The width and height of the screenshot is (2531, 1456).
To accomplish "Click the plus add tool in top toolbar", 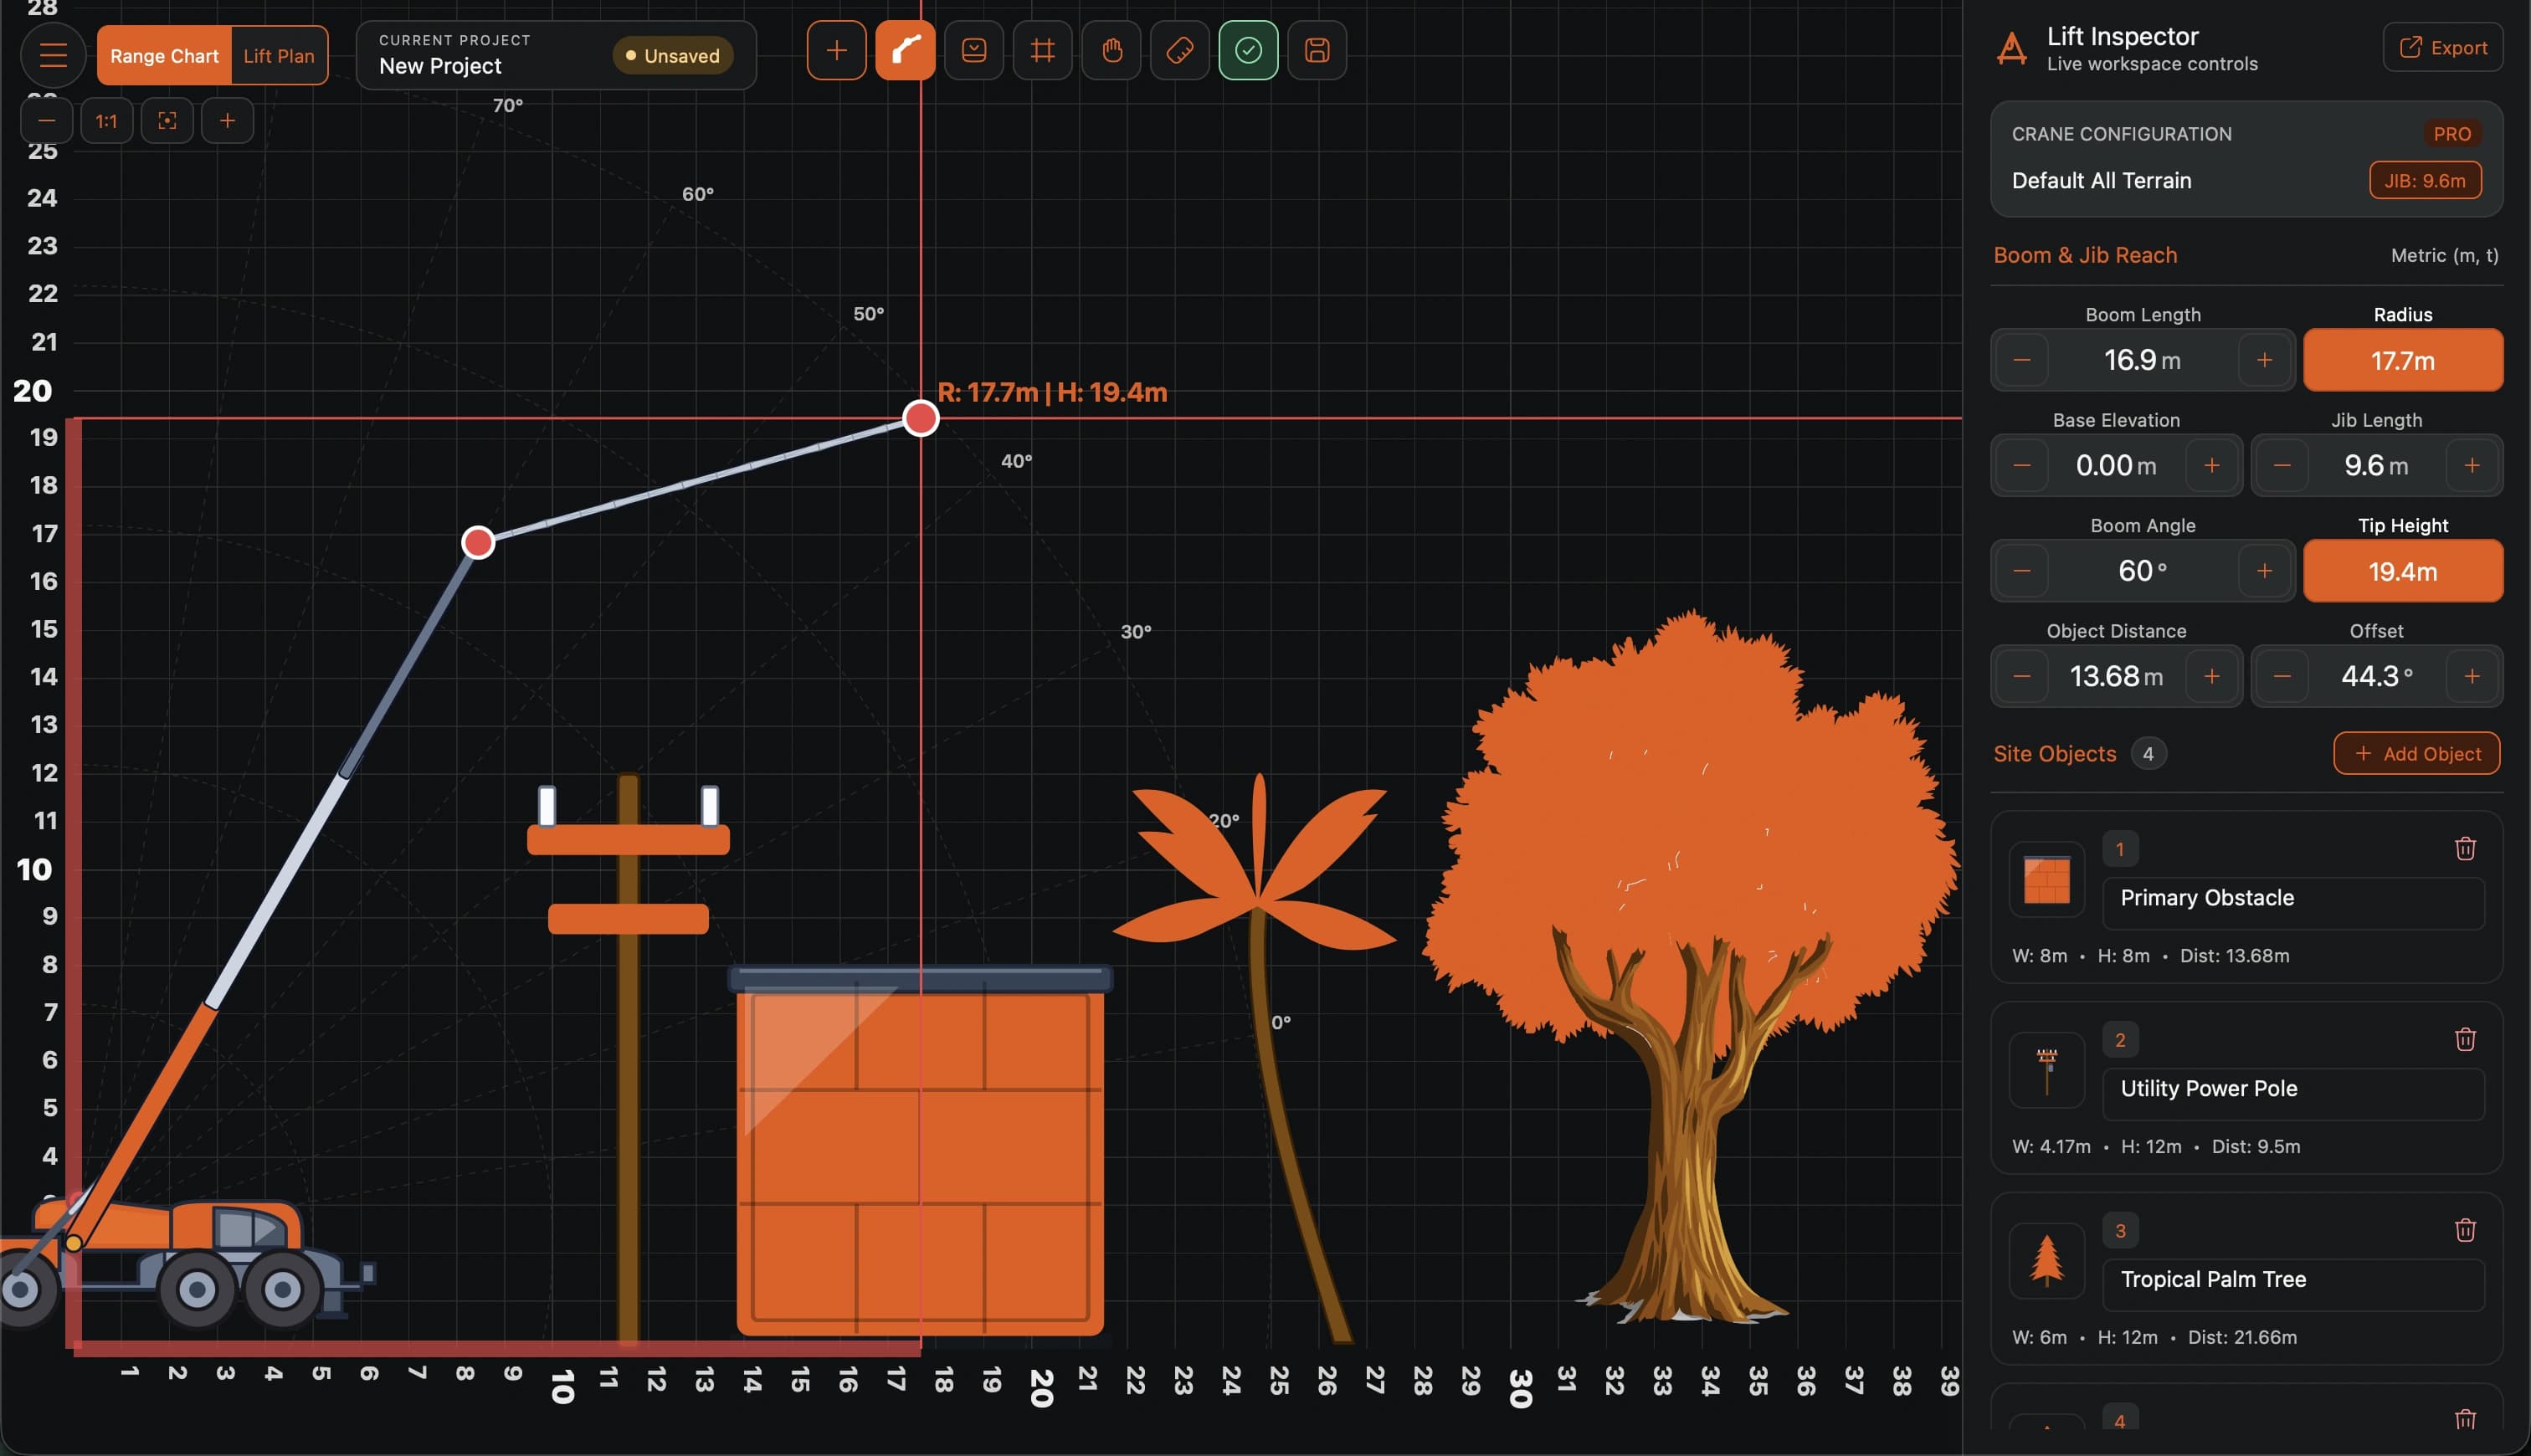I will 836,50.
